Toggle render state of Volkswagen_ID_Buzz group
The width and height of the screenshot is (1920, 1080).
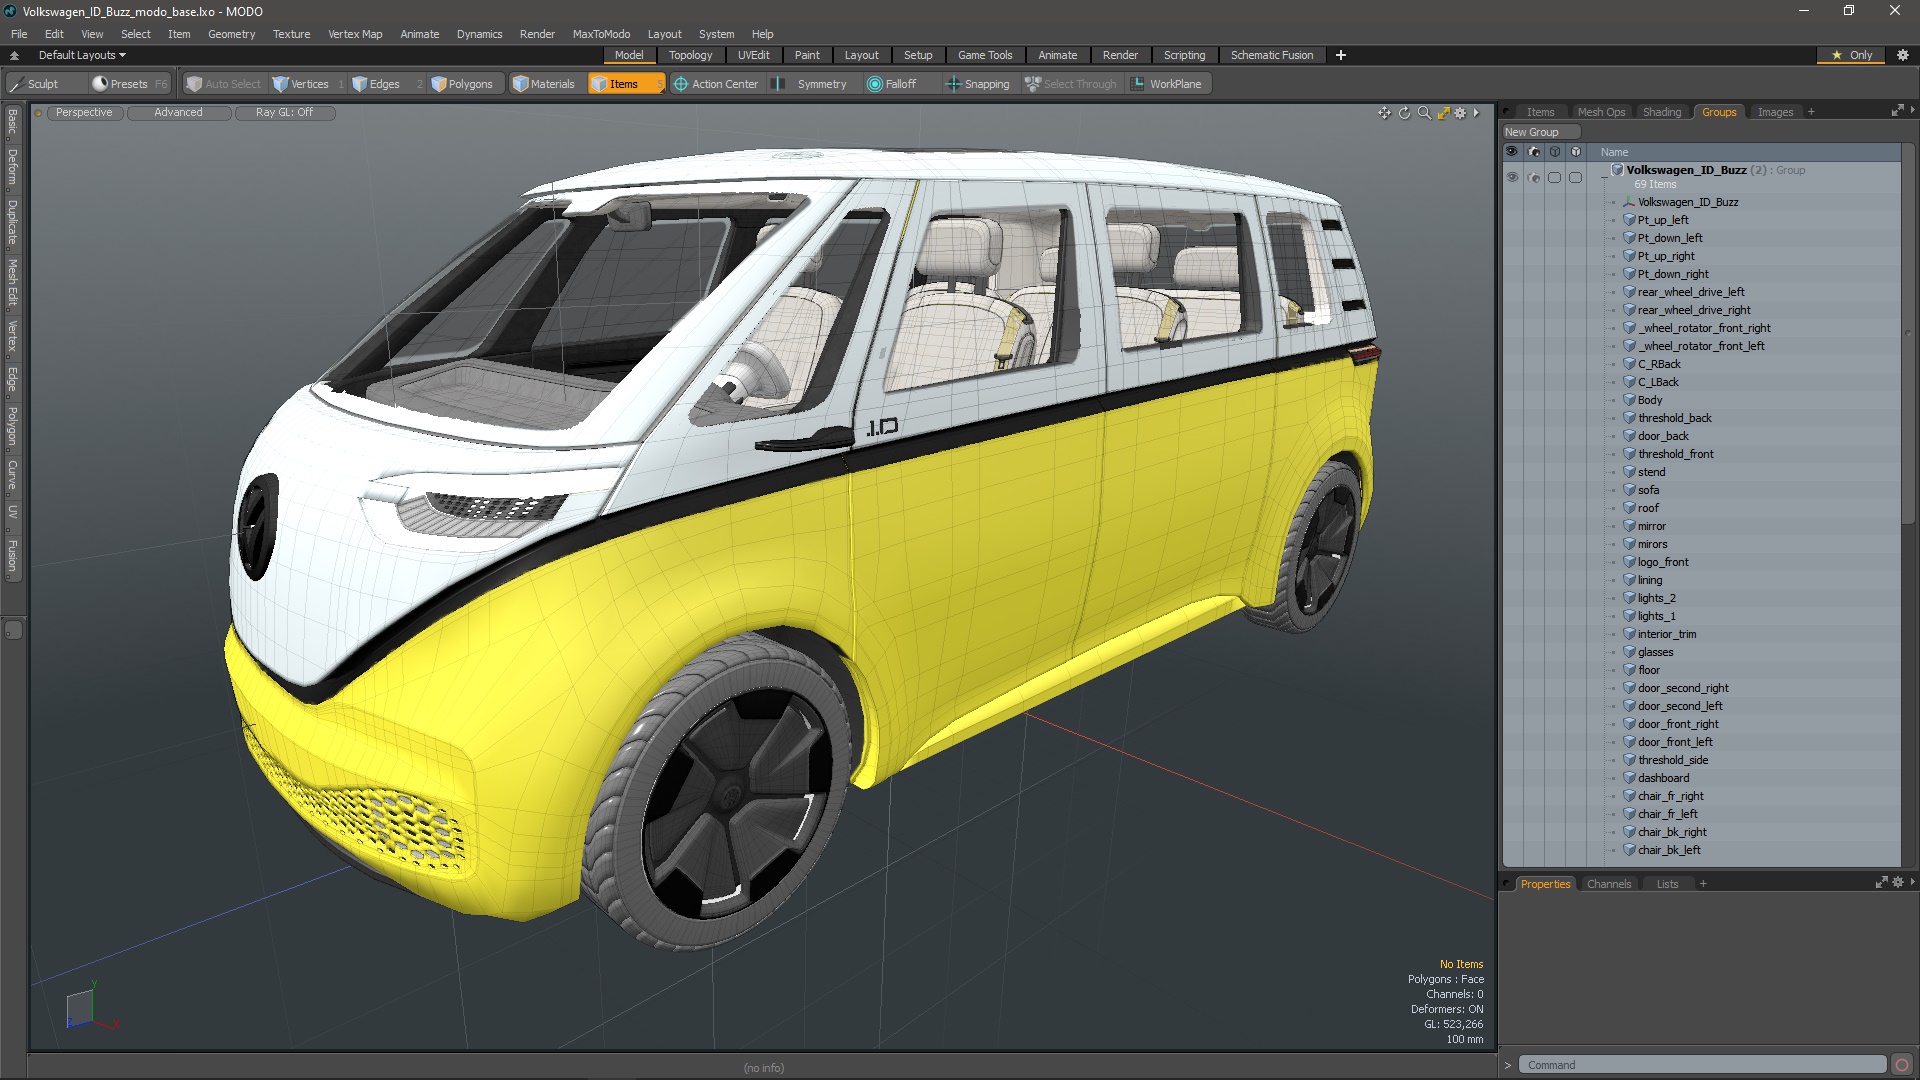click(1534, 177)
